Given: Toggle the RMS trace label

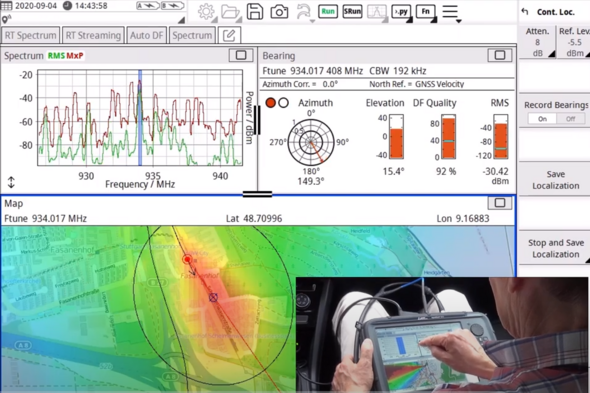Looking at the screenshot, I should [x=56, y=56].
